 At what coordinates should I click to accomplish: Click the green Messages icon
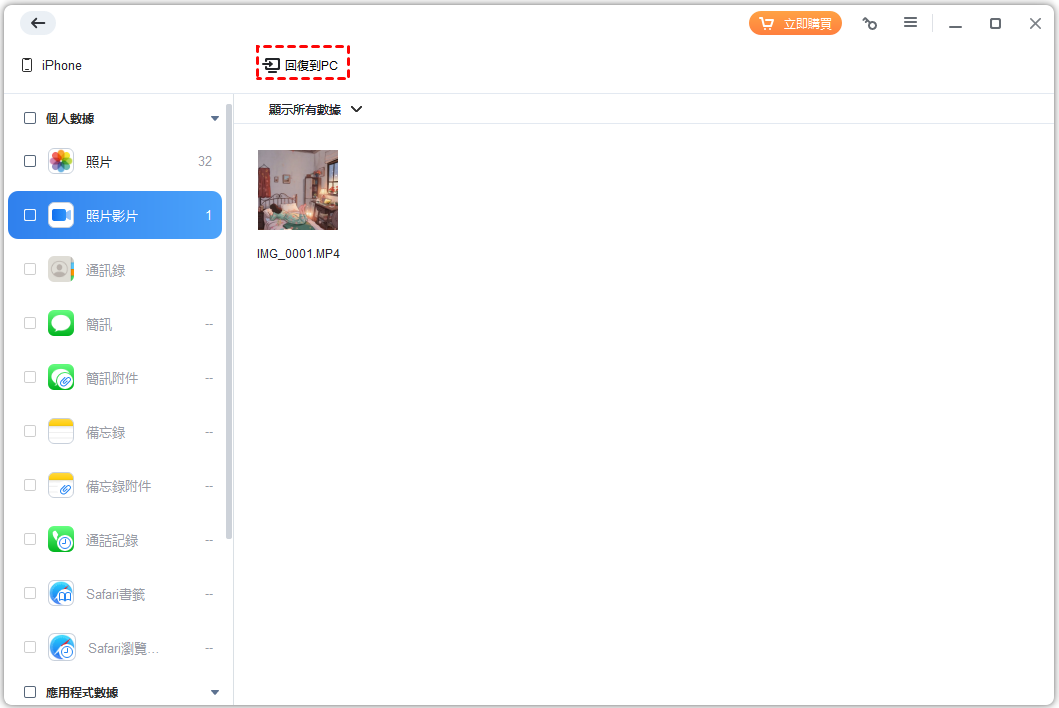click(x=61, y=323)
